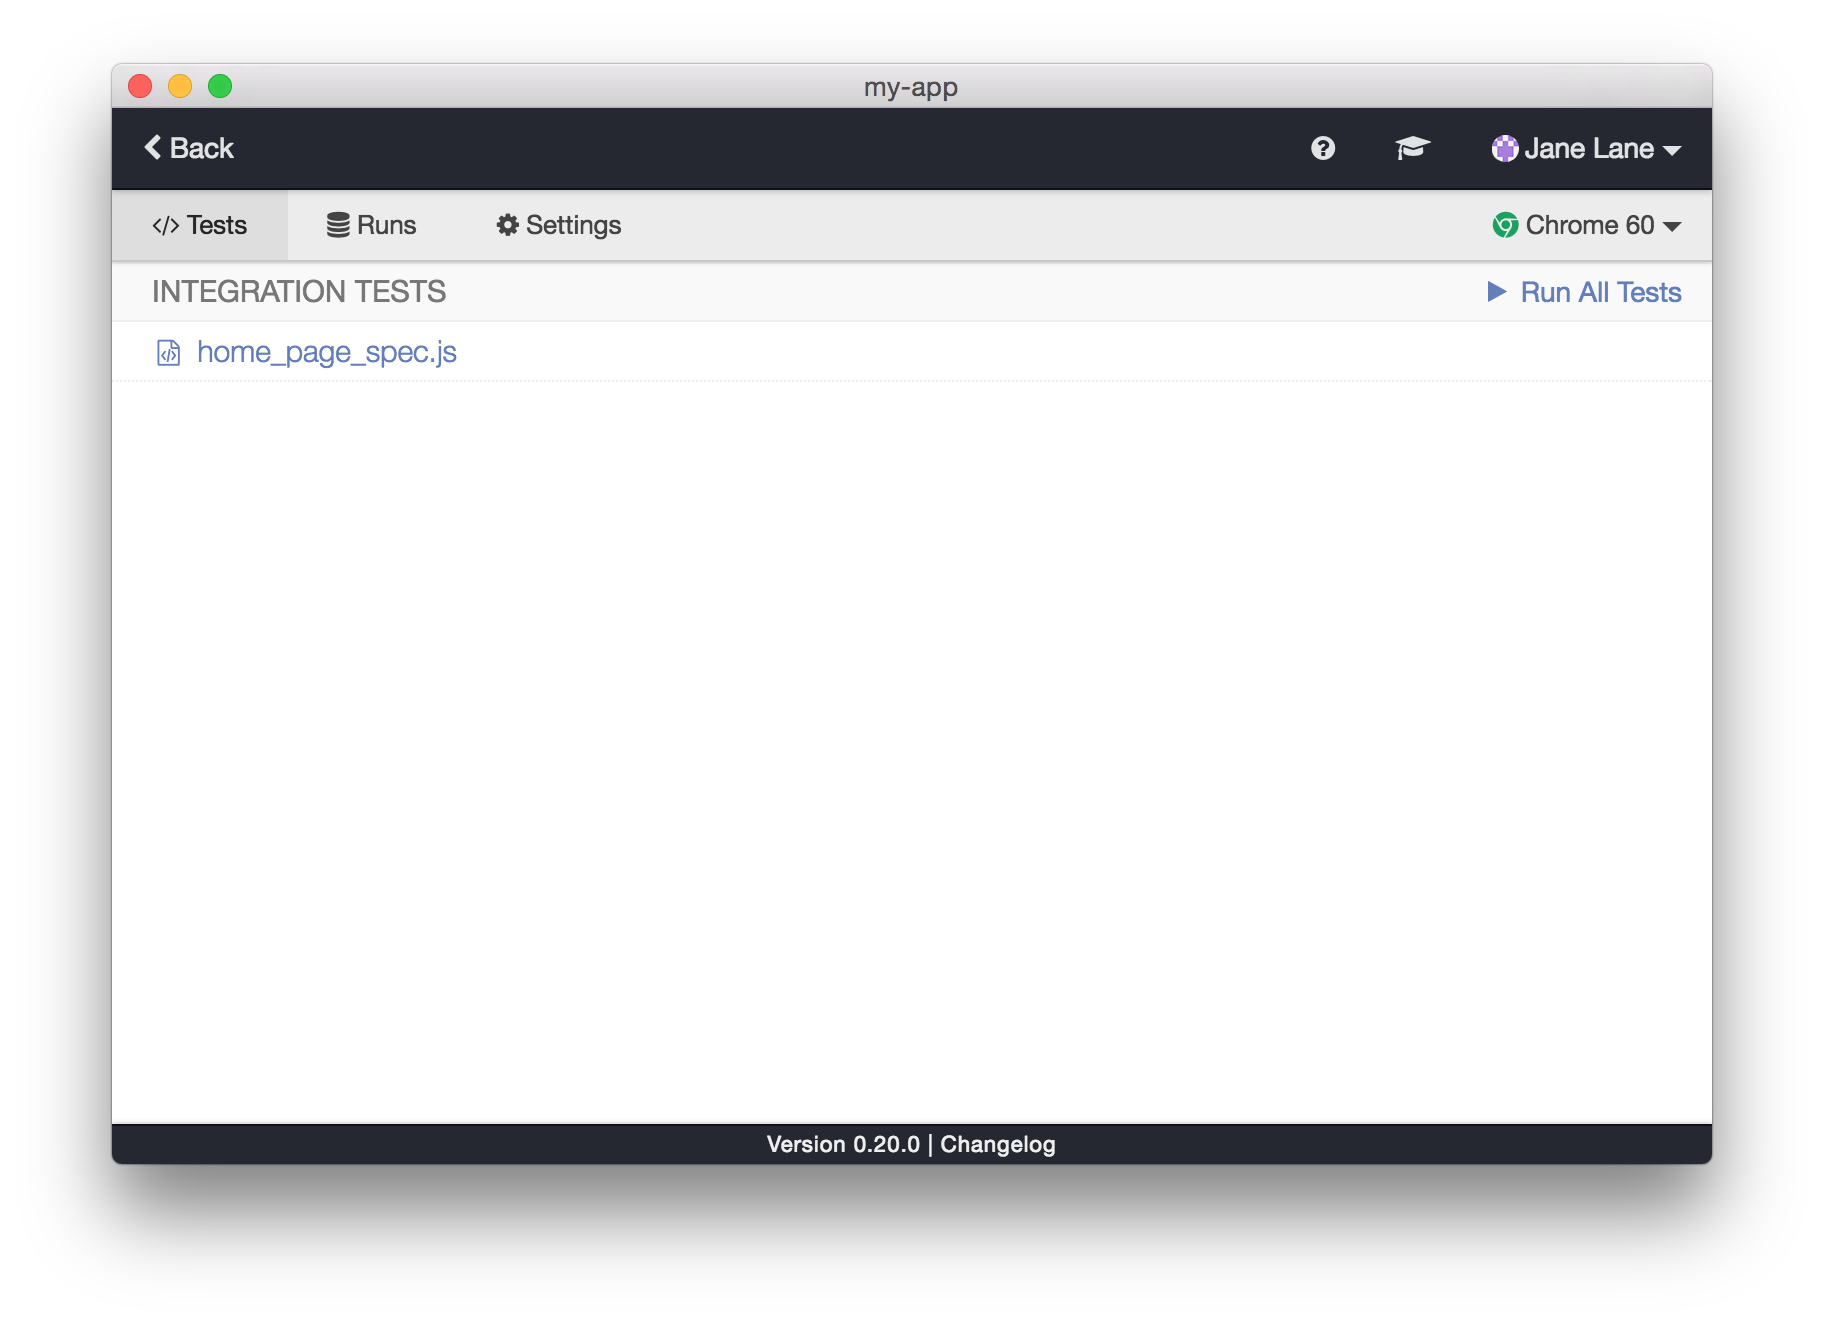Image resolution: width=1824 pixels, height=1324 pixels.
Task: Click the runs database icon
Action: click(x=338, y=225)
